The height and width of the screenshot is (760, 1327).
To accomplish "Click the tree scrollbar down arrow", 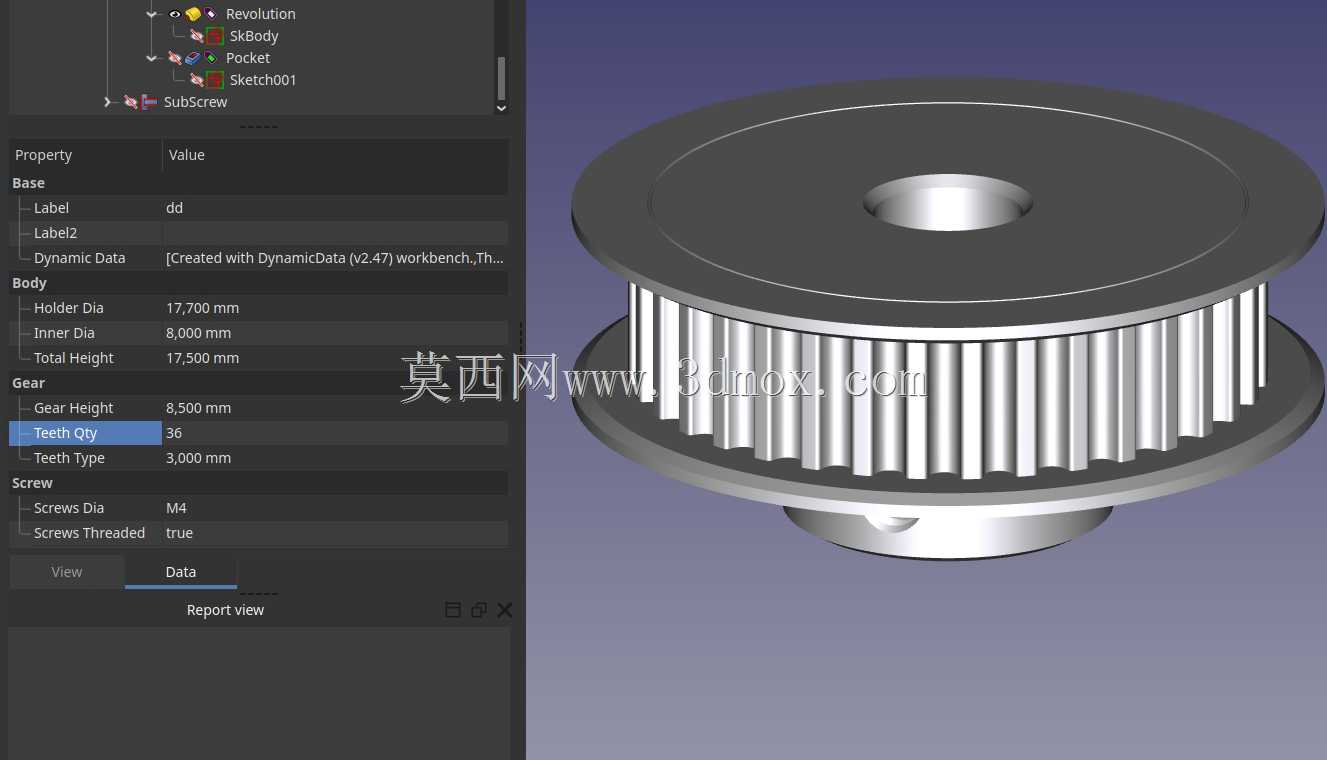I will pyautogui.click(x=502, y=107).
